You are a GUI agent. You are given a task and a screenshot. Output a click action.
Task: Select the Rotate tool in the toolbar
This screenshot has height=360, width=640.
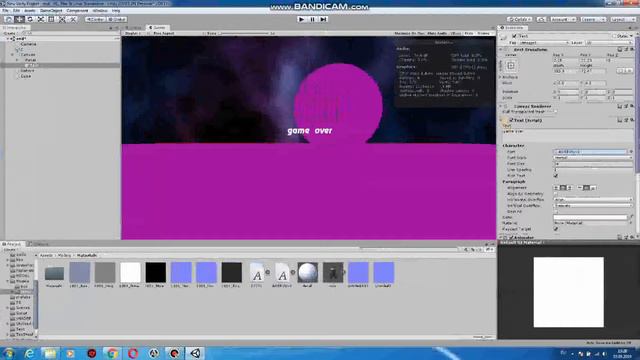tap(30, 19)
